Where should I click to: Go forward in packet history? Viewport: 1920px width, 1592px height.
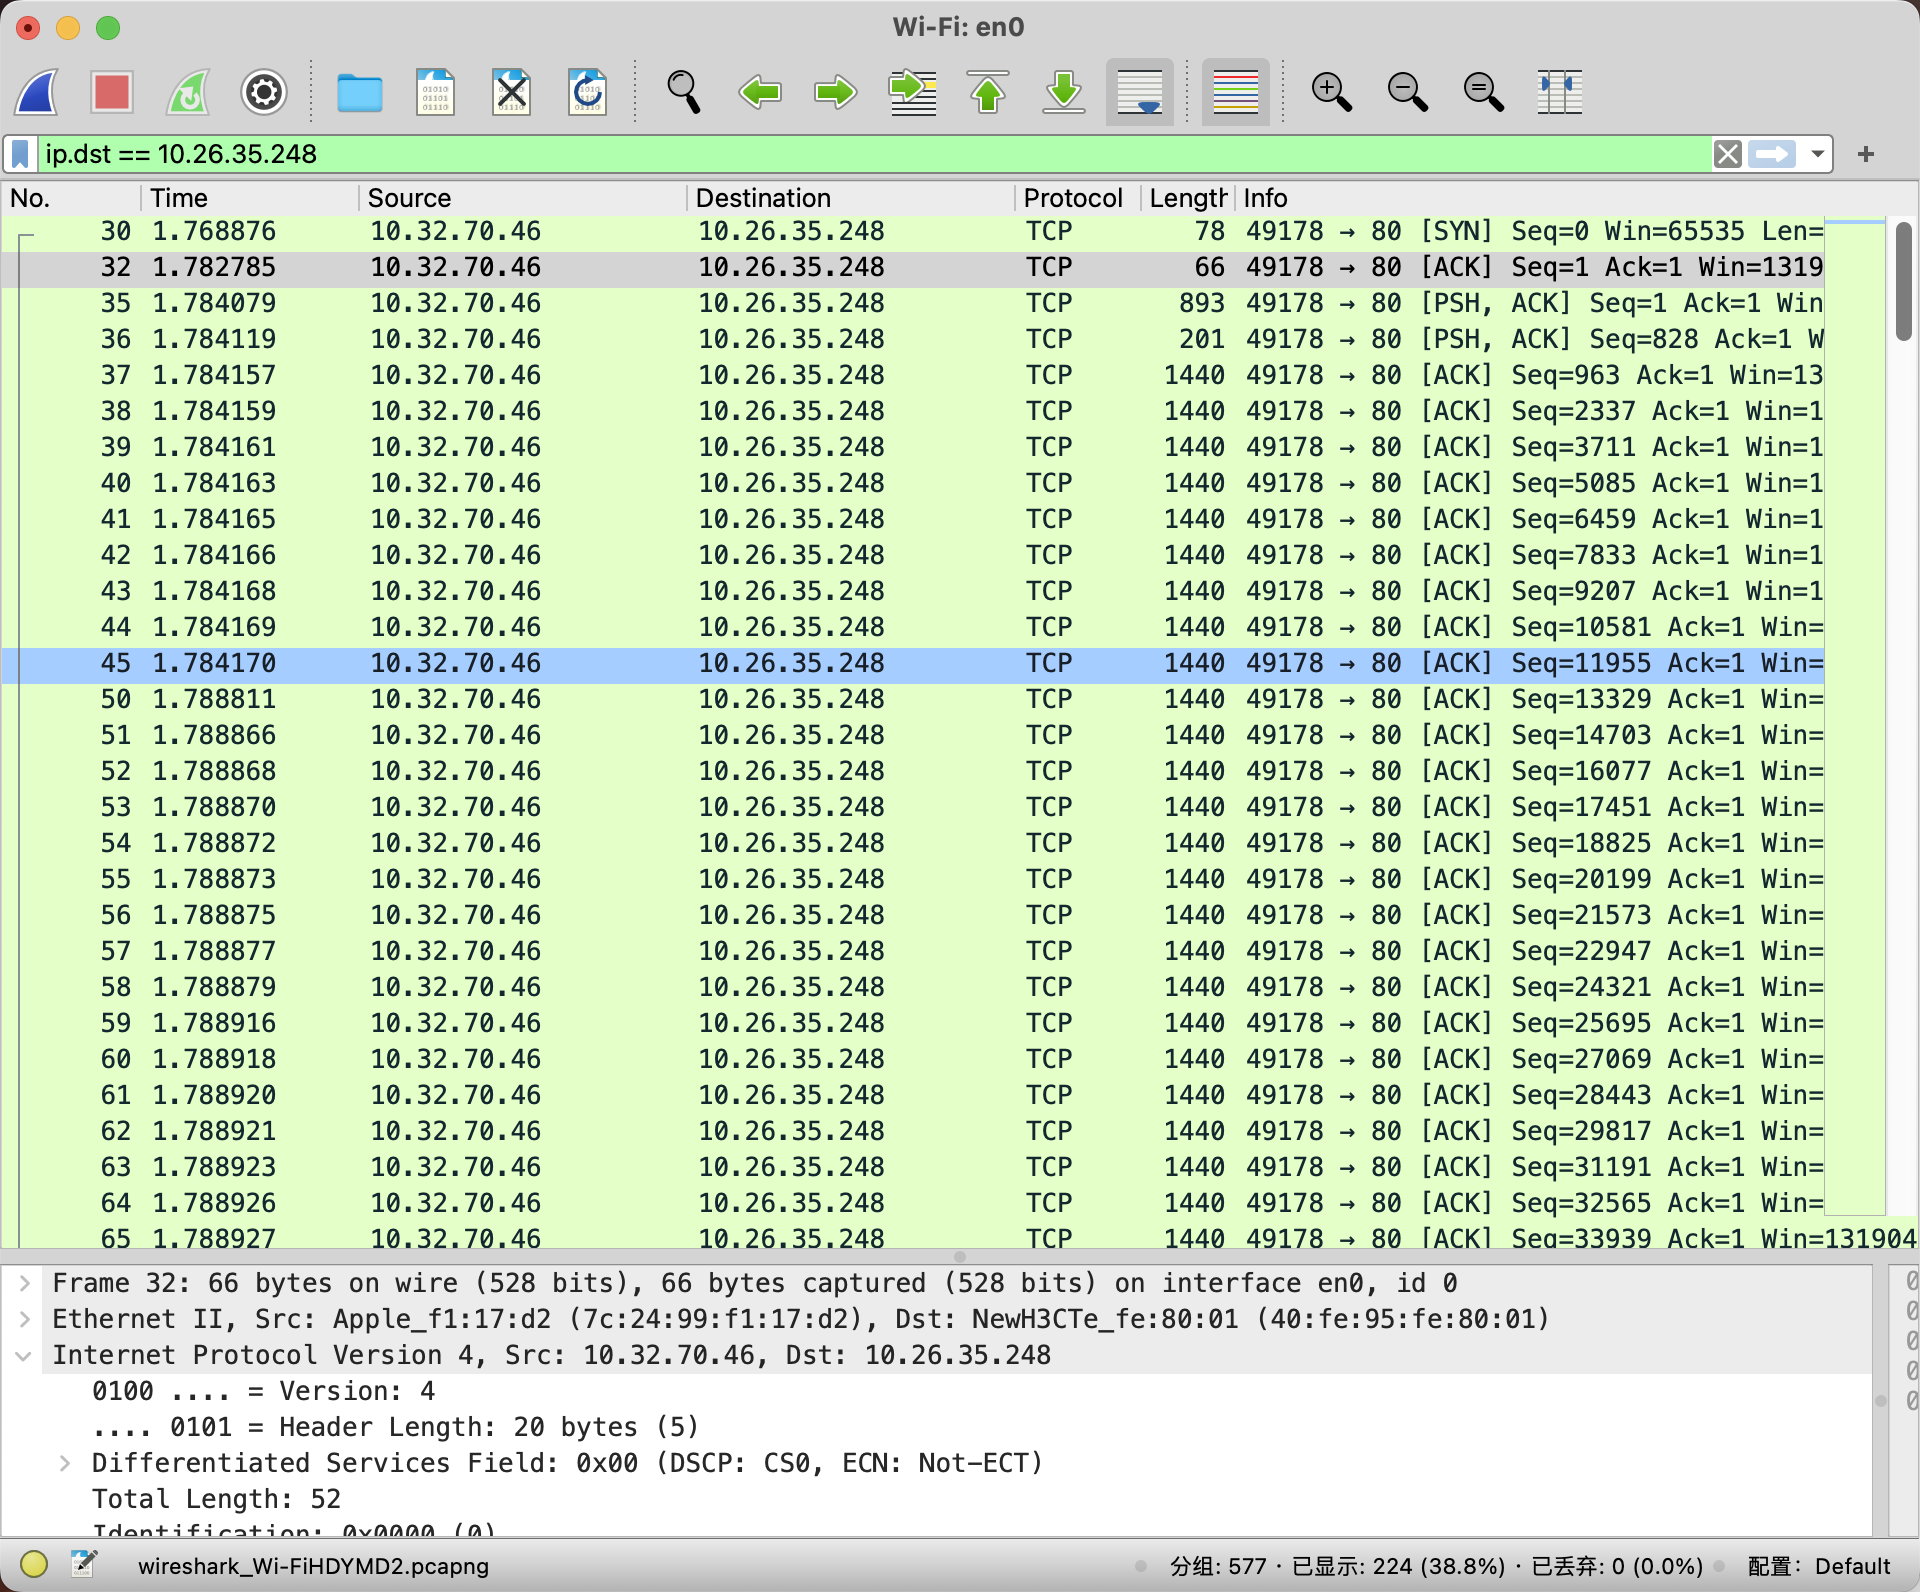(x=836, y=92)
